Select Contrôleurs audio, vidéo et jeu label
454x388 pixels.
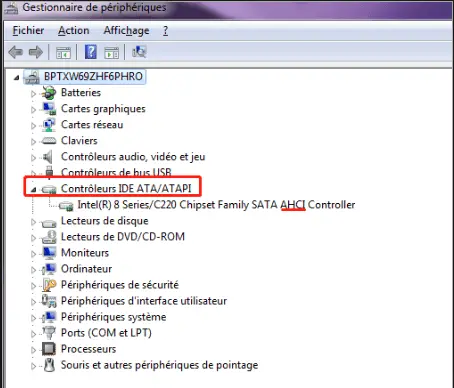click(133, 157)
